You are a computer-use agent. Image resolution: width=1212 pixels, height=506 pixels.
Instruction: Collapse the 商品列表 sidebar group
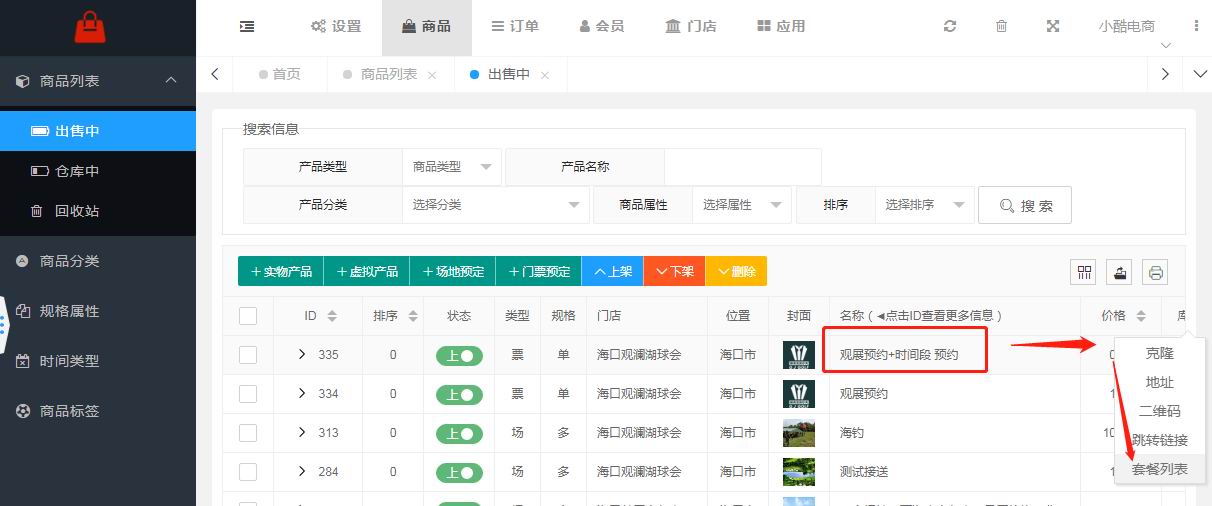[x=98, y=81]
